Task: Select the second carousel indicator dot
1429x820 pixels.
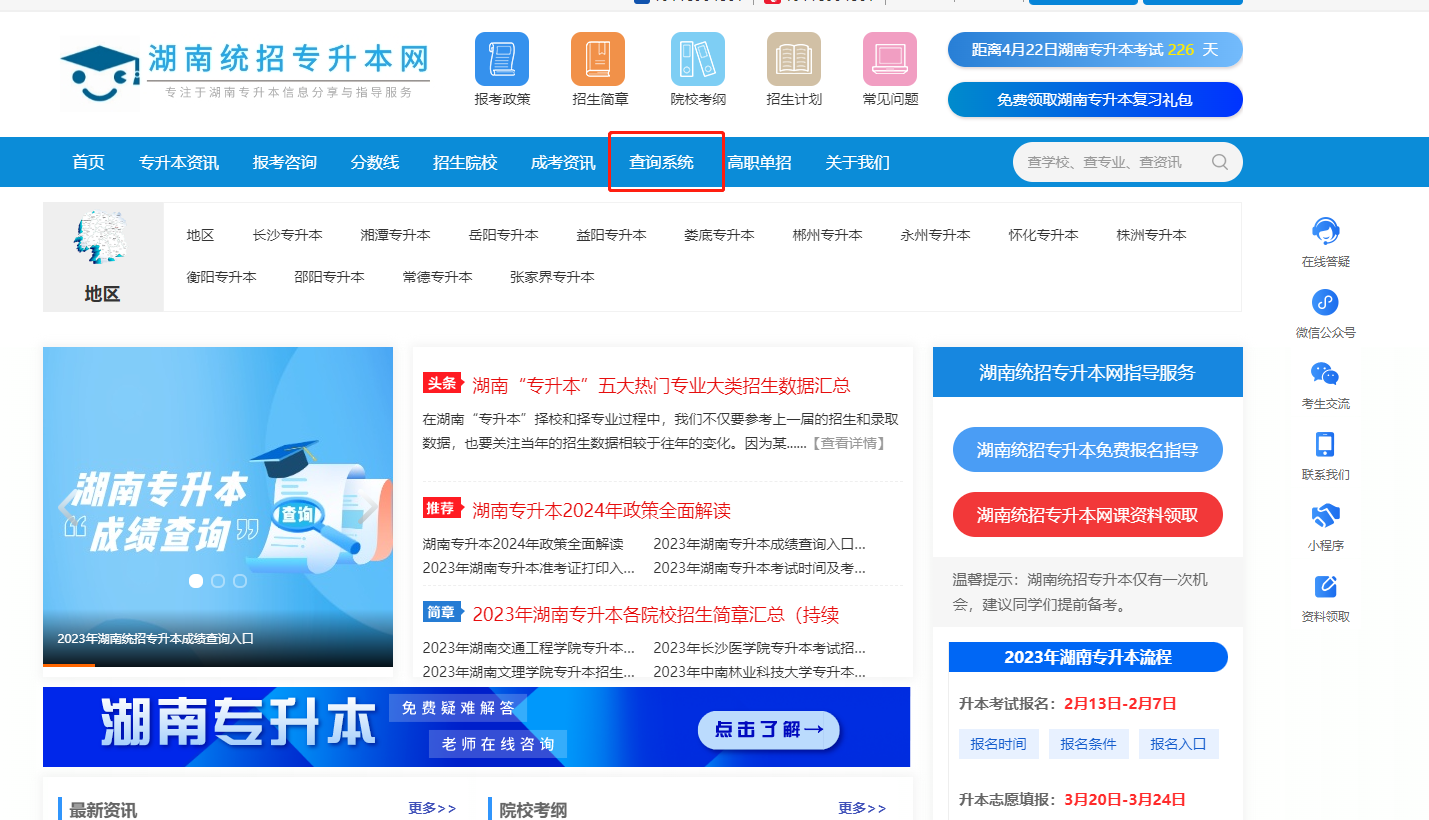Action: pos(218,581)
